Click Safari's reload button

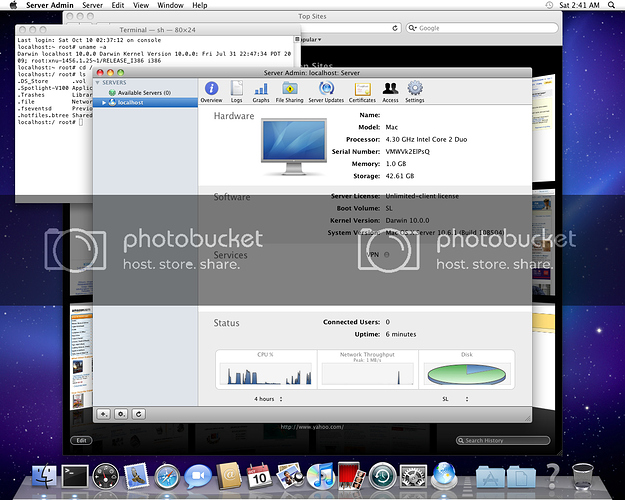coord(395,28)
